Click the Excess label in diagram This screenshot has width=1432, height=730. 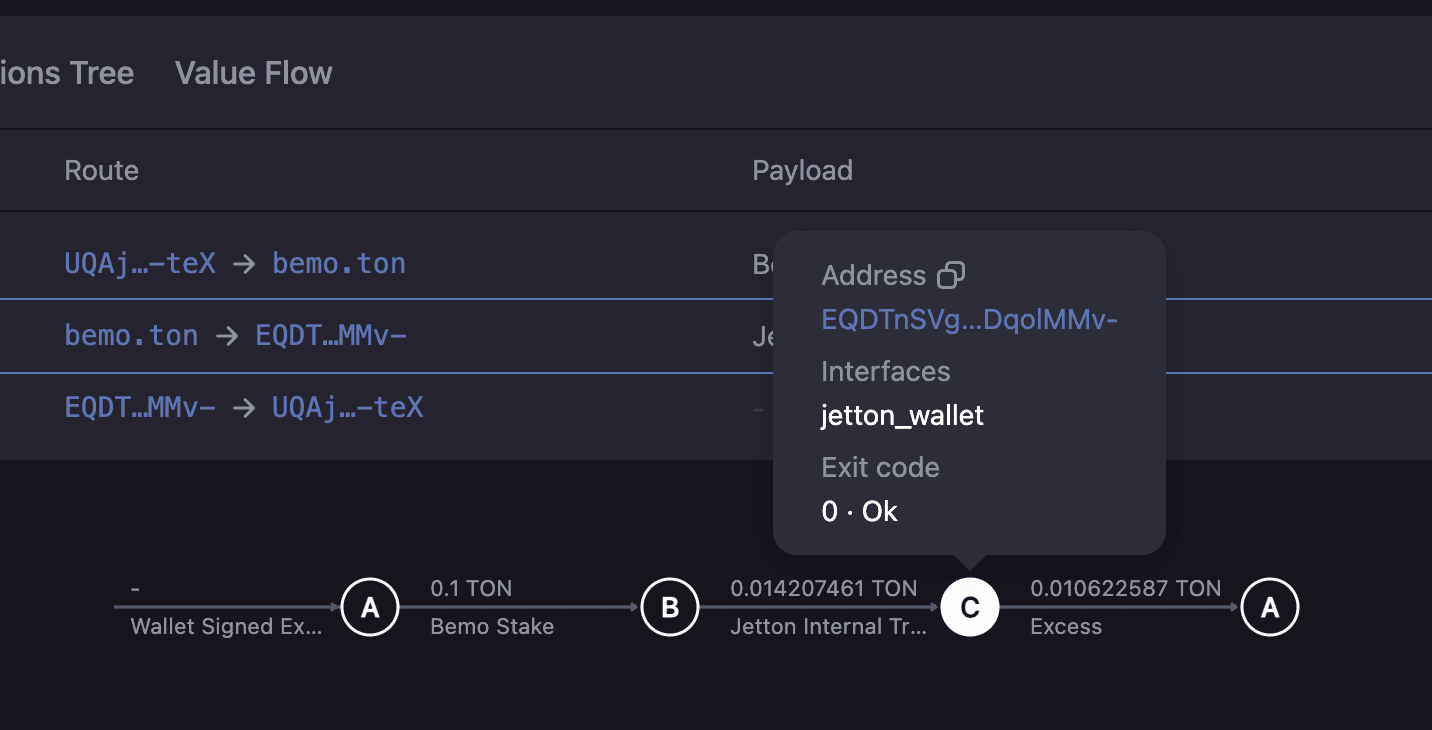(x=1066, y=627)
